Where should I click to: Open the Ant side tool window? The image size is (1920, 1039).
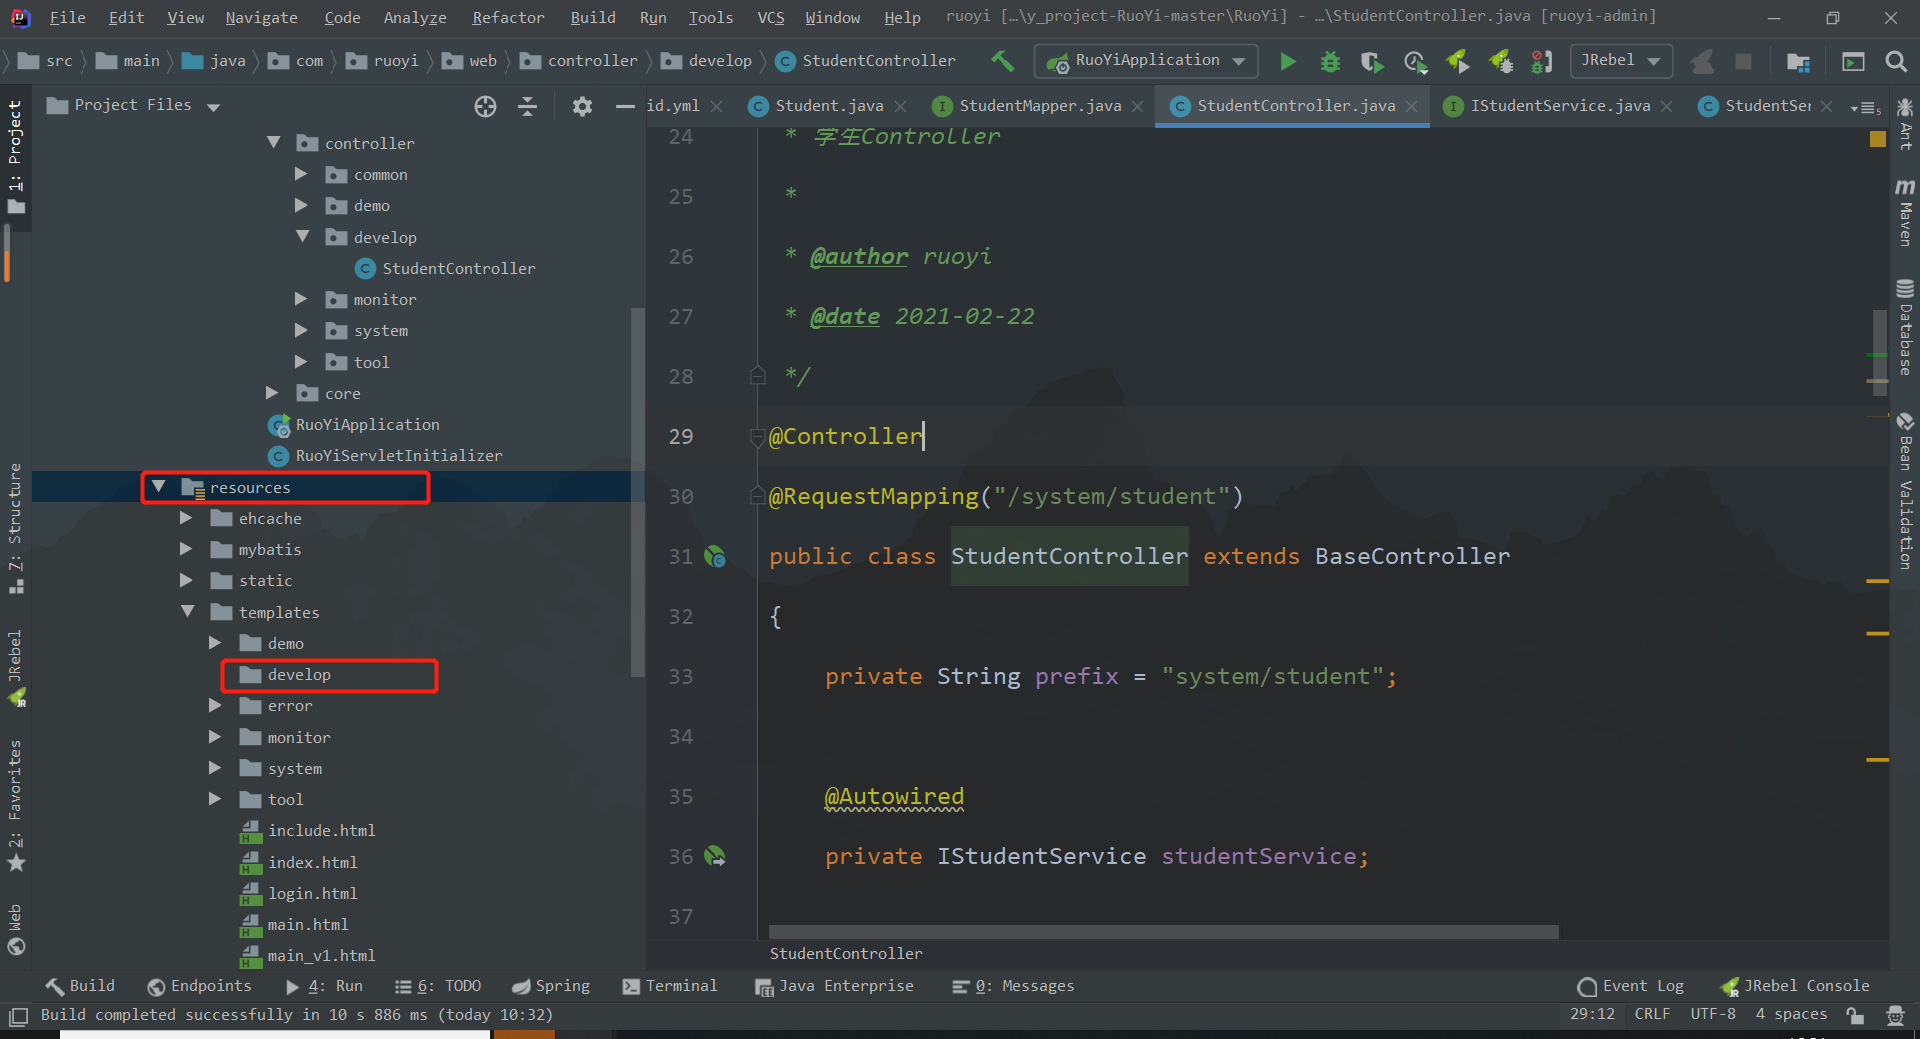pos(1905,123)
